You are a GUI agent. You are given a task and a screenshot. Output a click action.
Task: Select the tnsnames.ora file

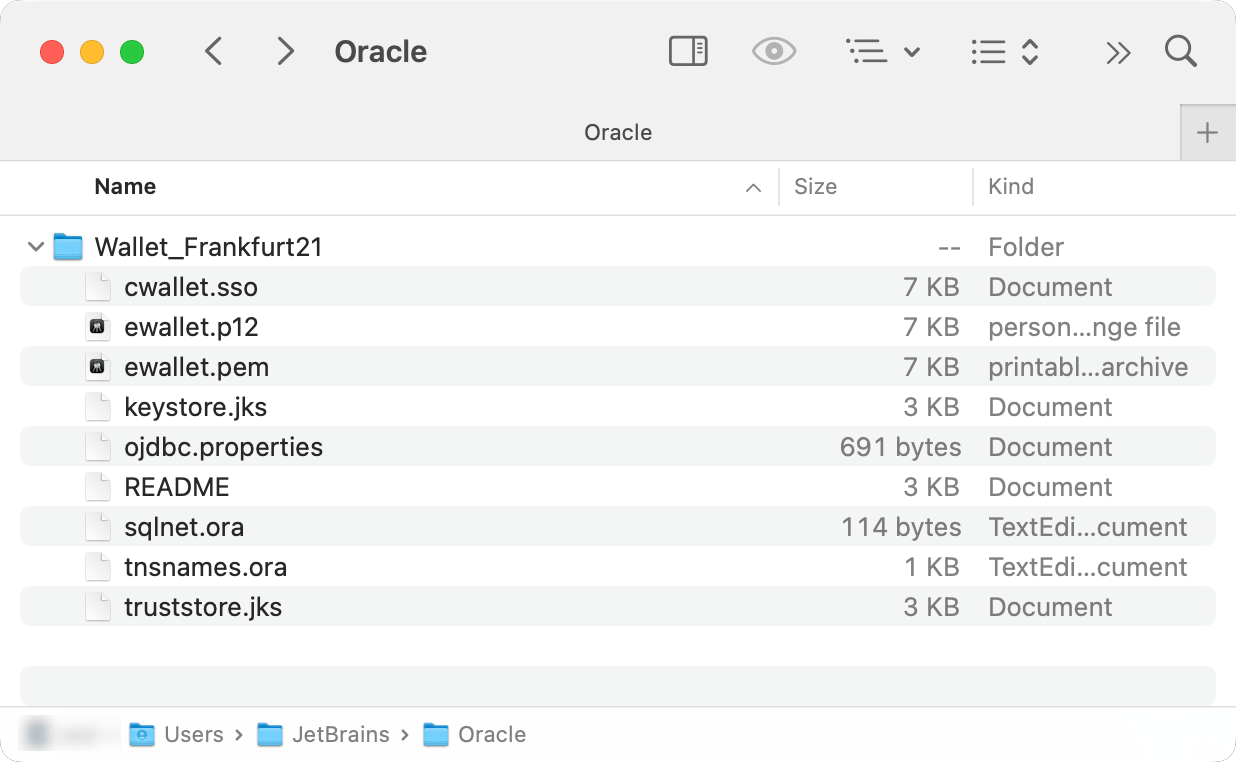pos(205,567)
